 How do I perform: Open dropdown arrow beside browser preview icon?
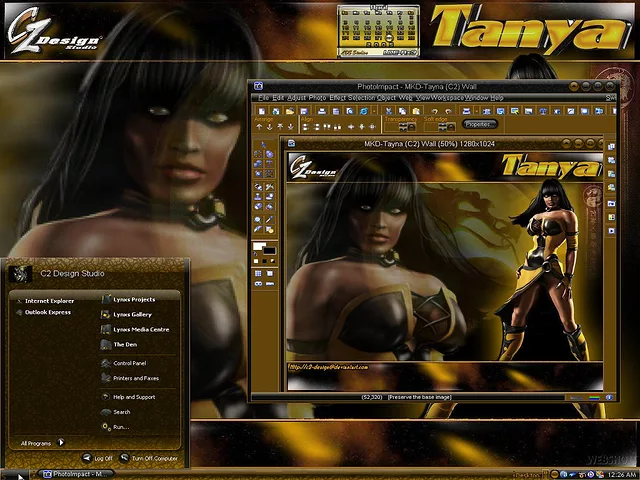coord(374,111)
